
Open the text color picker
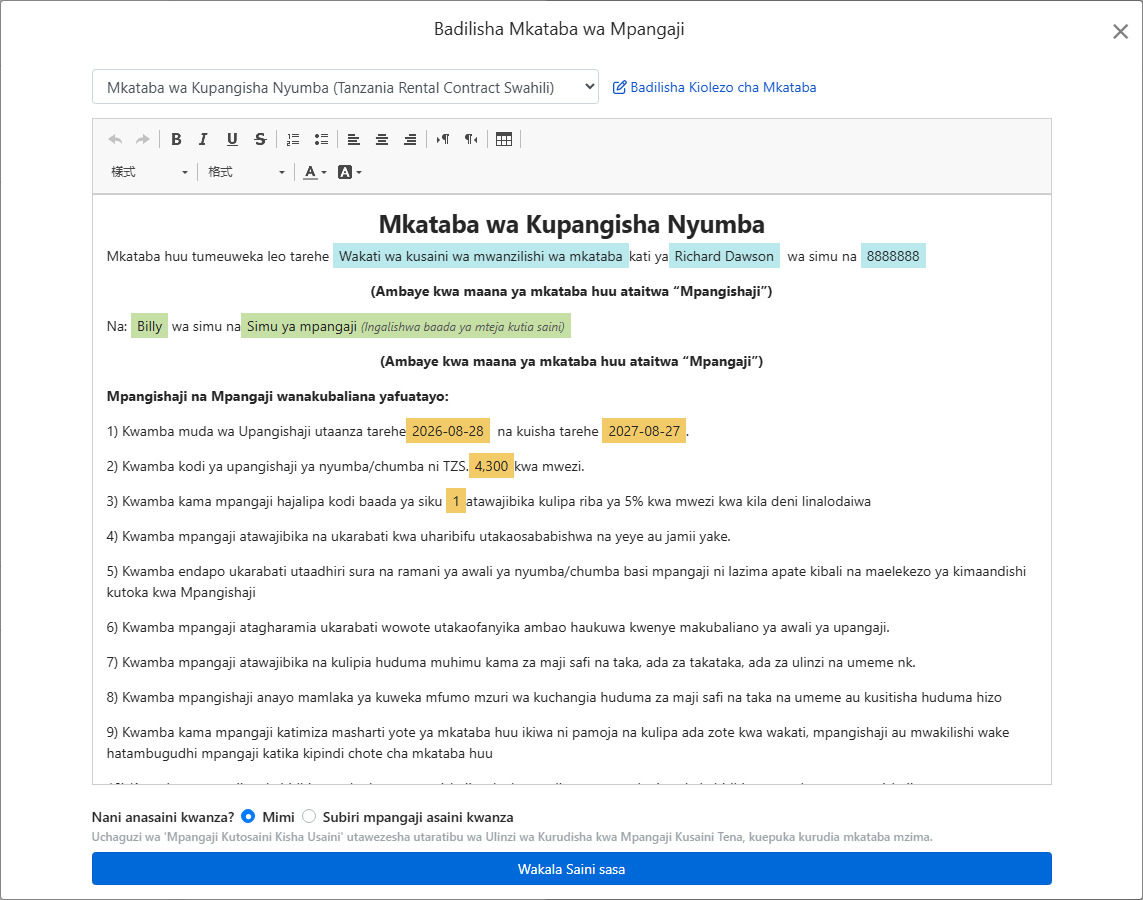pyautogui.click(x=315, y=172)
